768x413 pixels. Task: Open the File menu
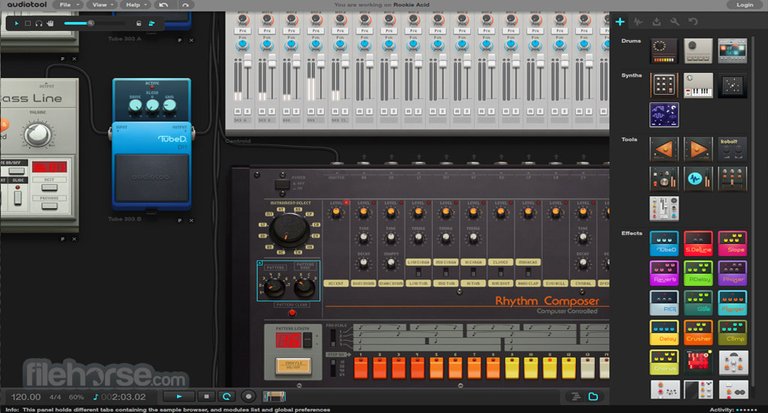tap(67, 5)
